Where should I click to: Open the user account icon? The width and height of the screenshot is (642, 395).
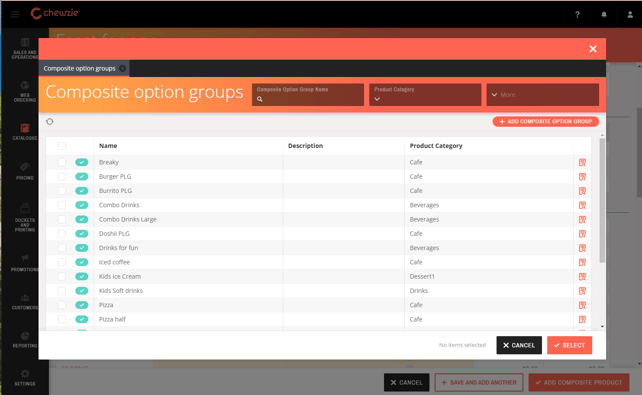(x=630, y=15)
